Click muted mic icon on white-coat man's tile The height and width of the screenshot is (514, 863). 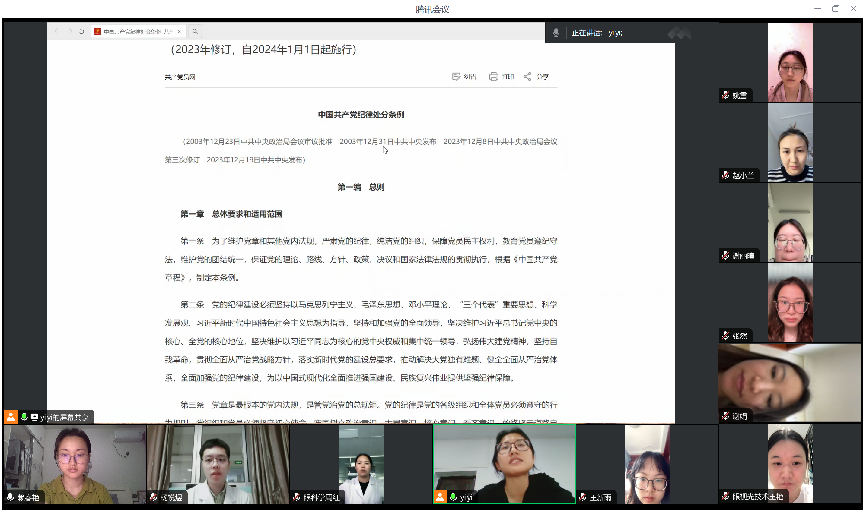(x=154, y=497)
